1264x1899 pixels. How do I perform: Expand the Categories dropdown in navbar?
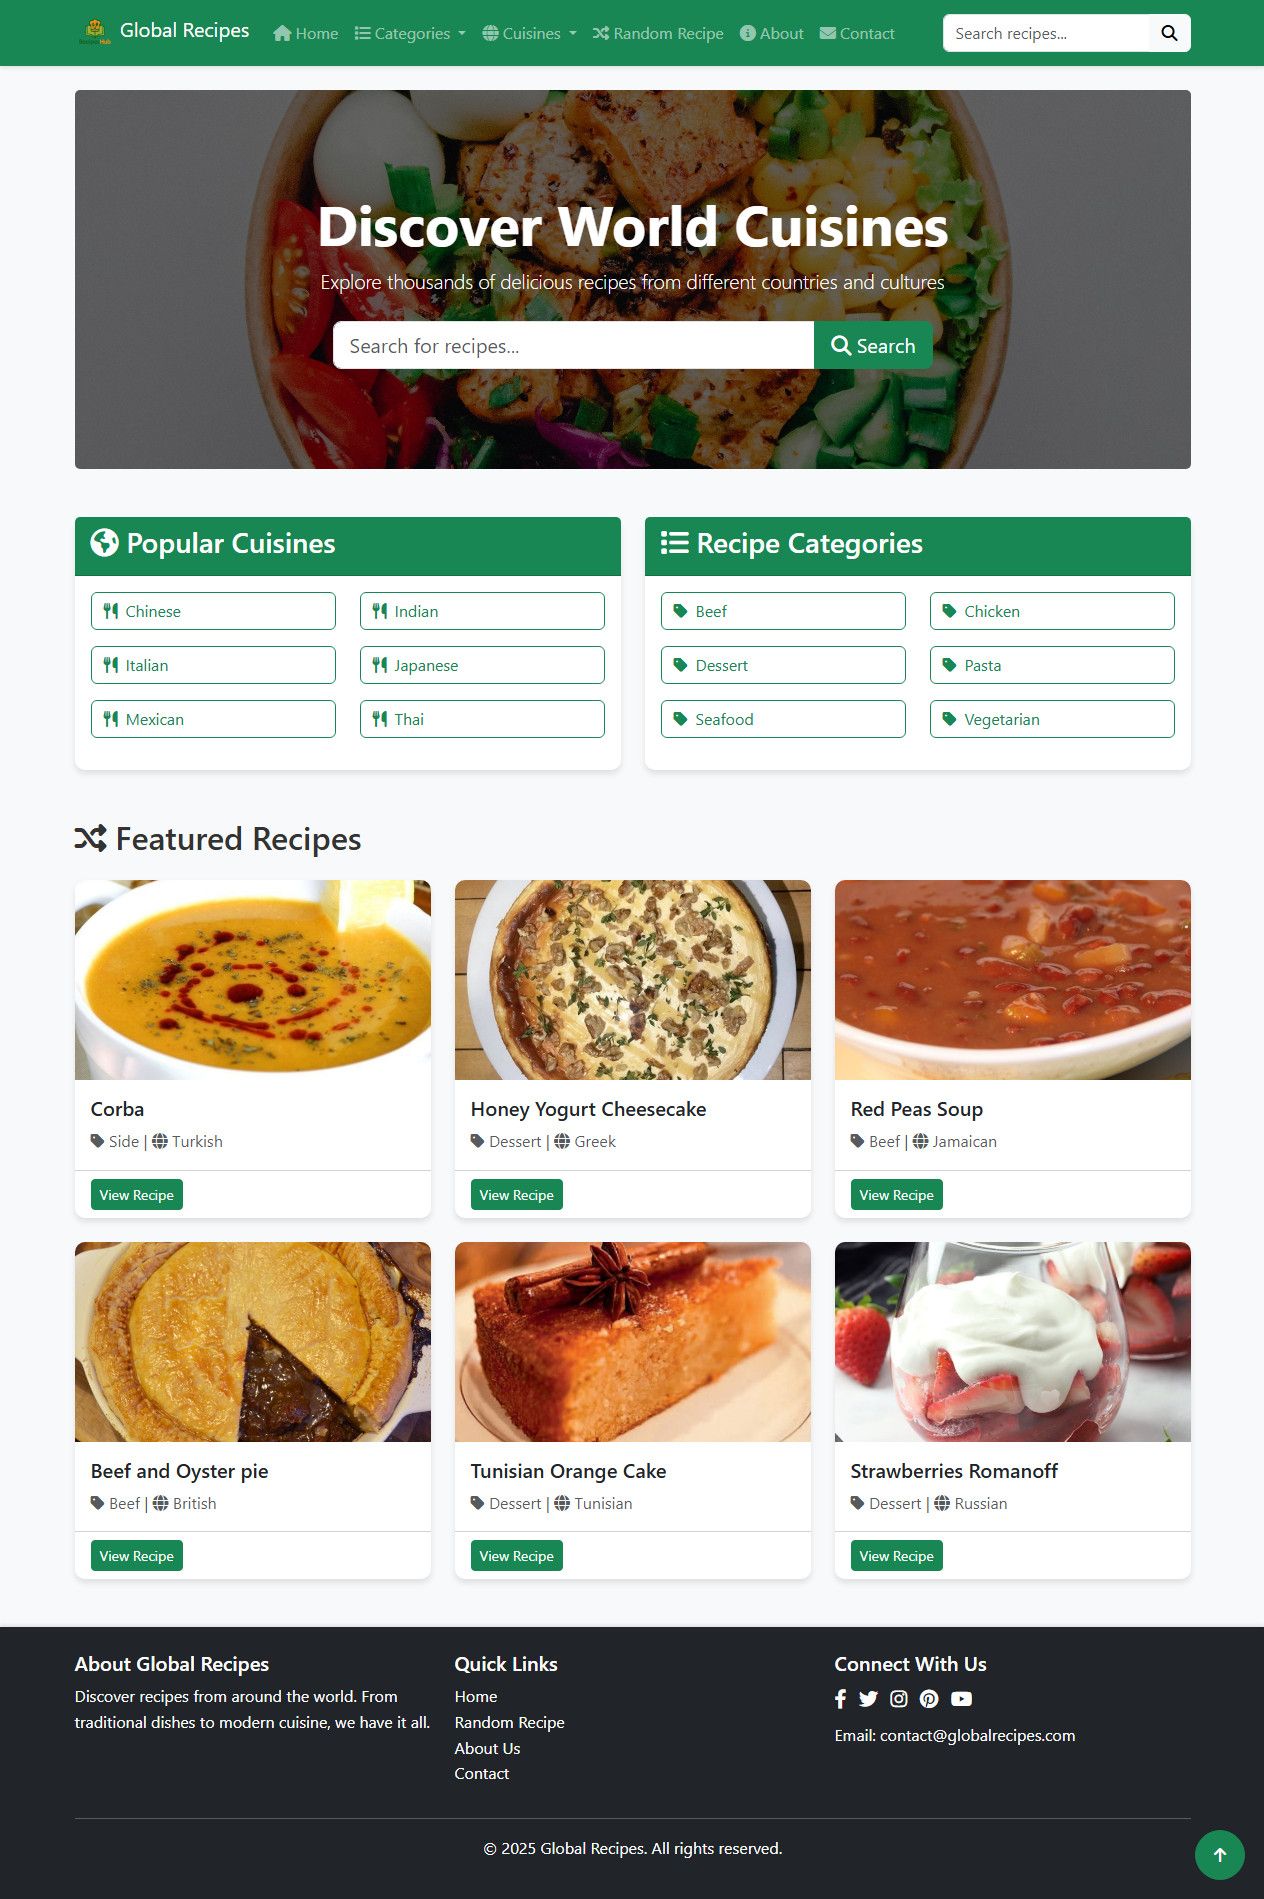[410, 33]
